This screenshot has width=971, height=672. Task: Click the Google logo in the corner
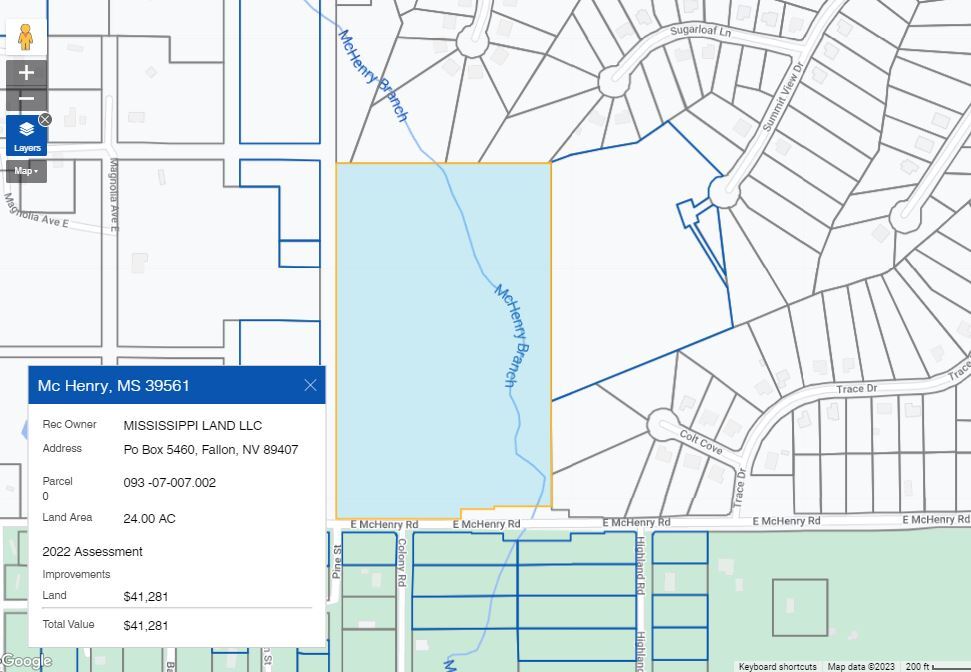[x=27, y=661]
